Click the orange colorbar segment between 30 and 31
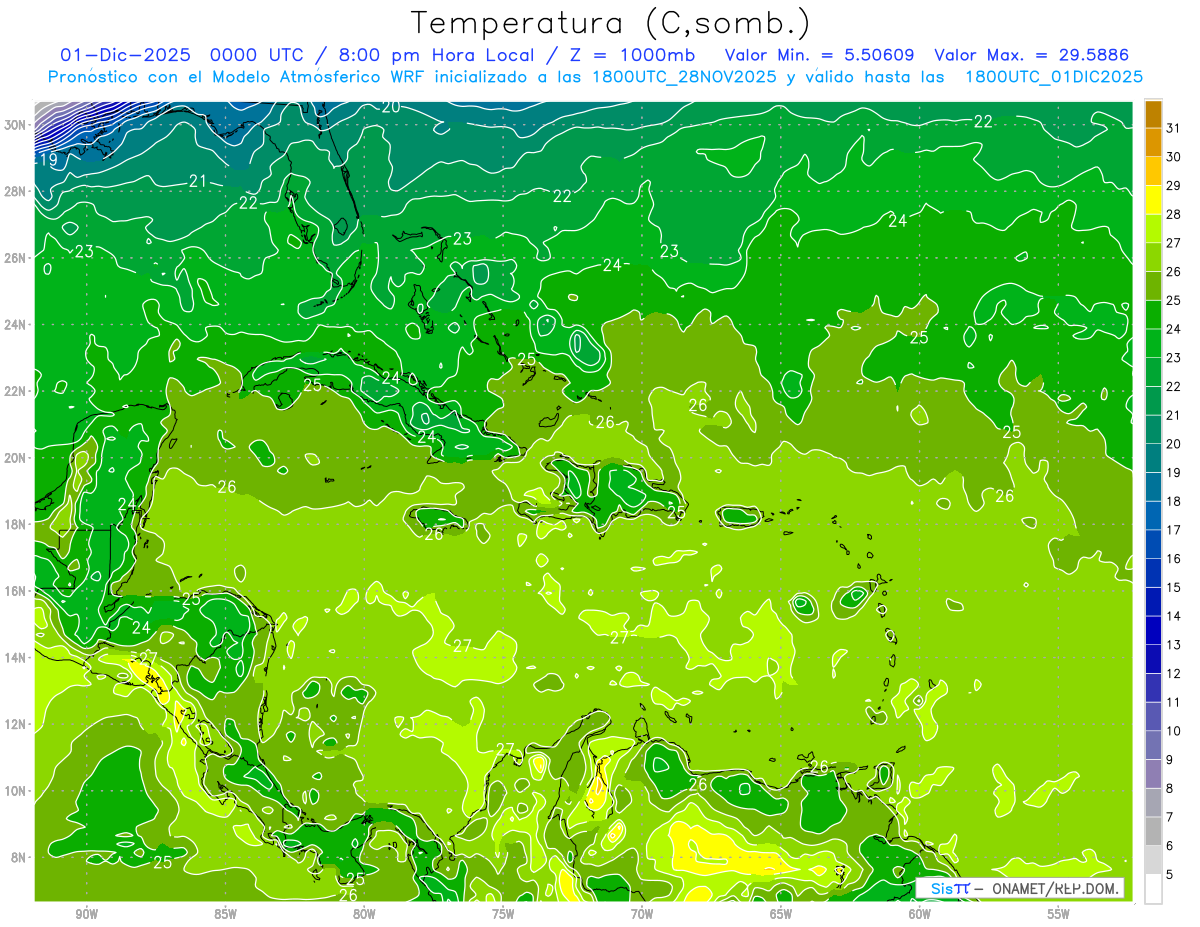The height and width of the screenshot is (927, 1200). point(1153,143)
